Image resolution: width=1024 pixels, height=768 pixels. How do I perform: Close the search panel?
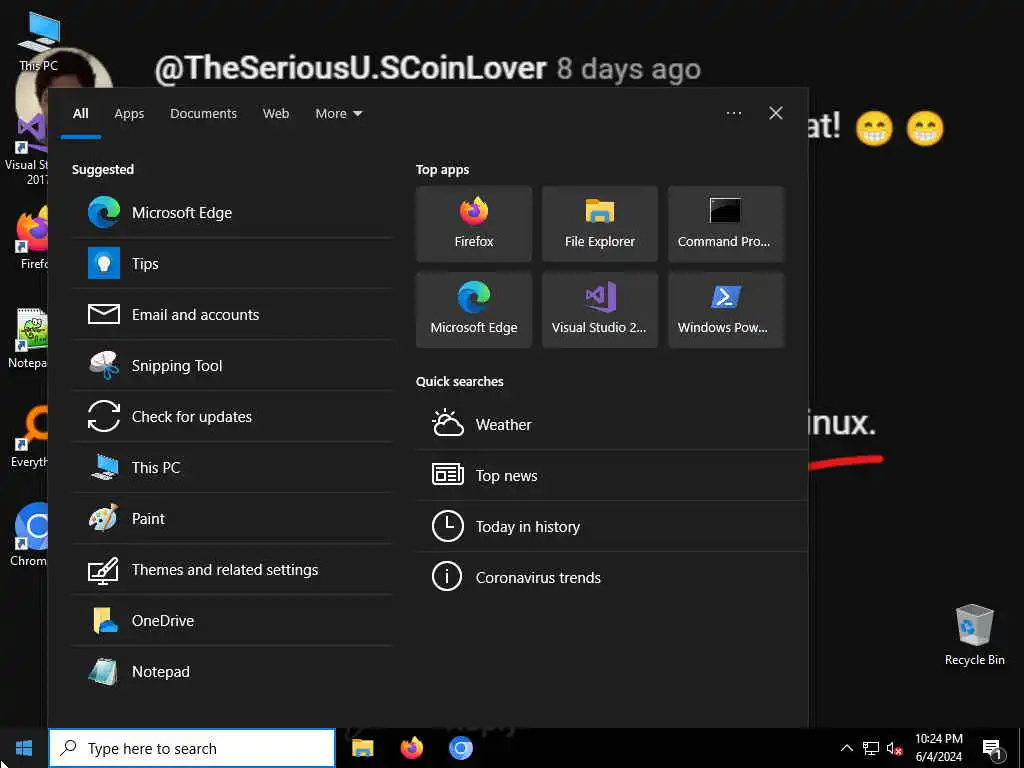[x=776, y=113]
